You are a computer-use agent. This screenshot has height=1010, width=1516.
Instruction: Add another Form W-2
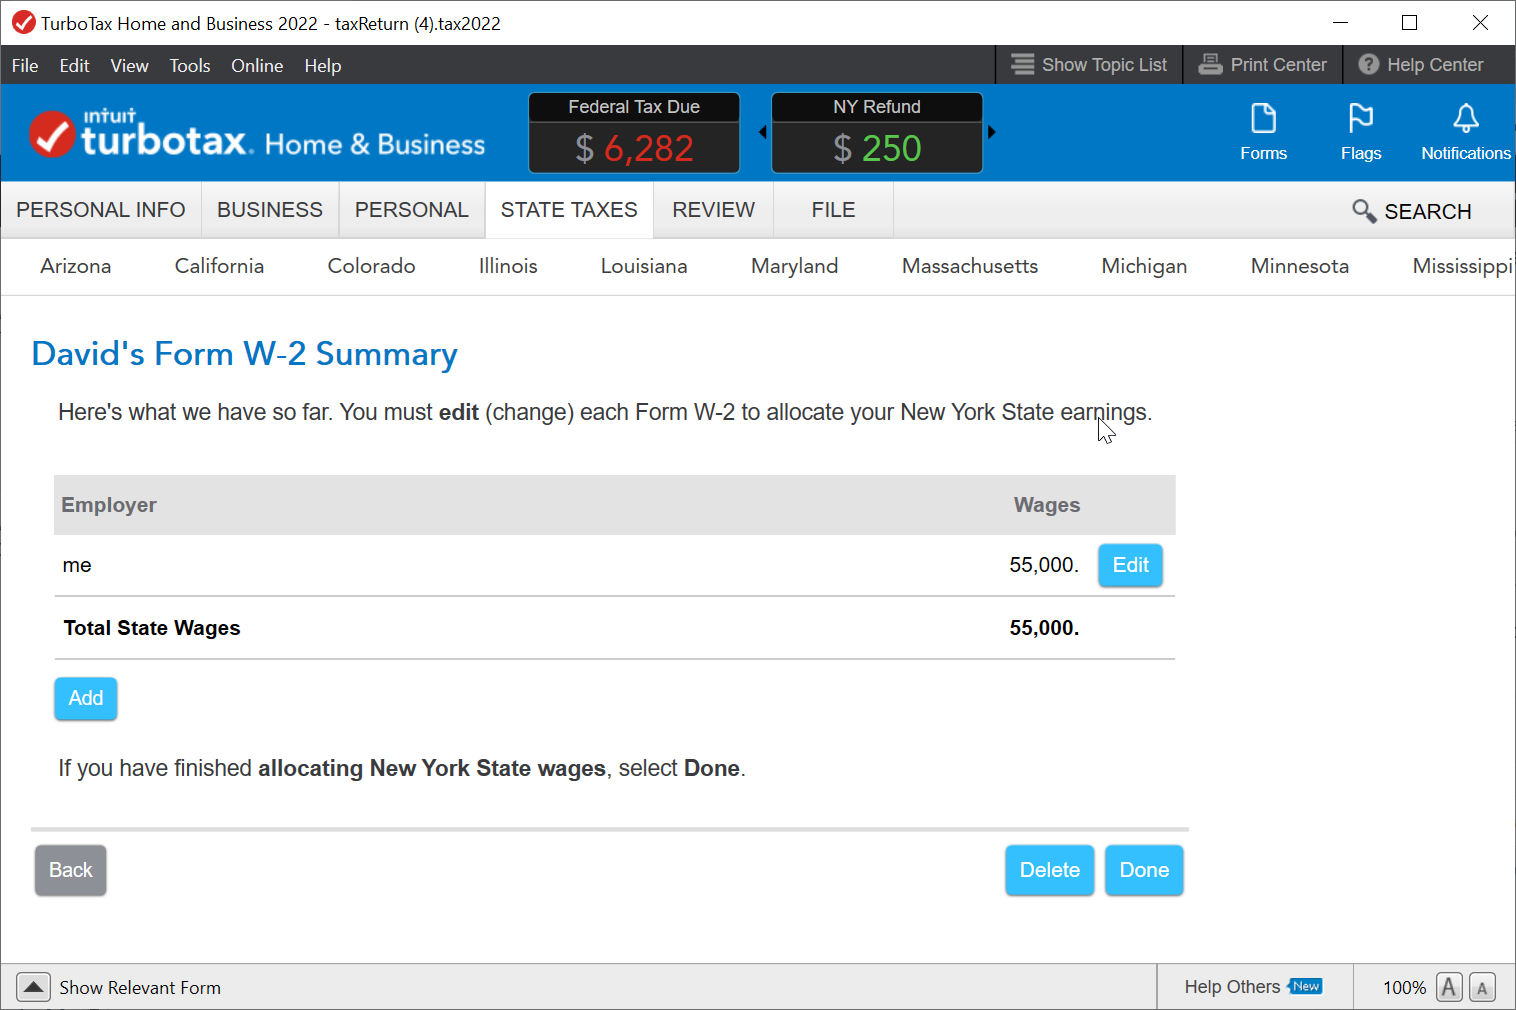(86, 698)
